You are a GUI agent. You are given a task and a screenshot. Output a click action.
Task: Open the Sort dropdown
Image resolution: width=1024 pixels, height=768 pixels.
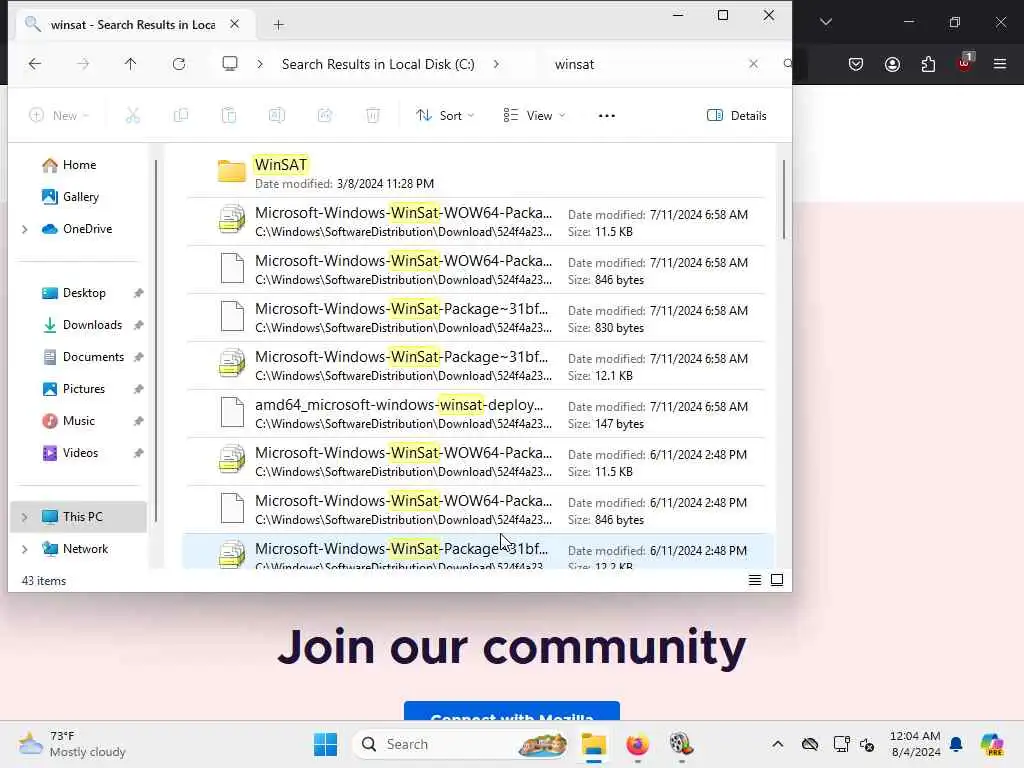pos(445,116)
